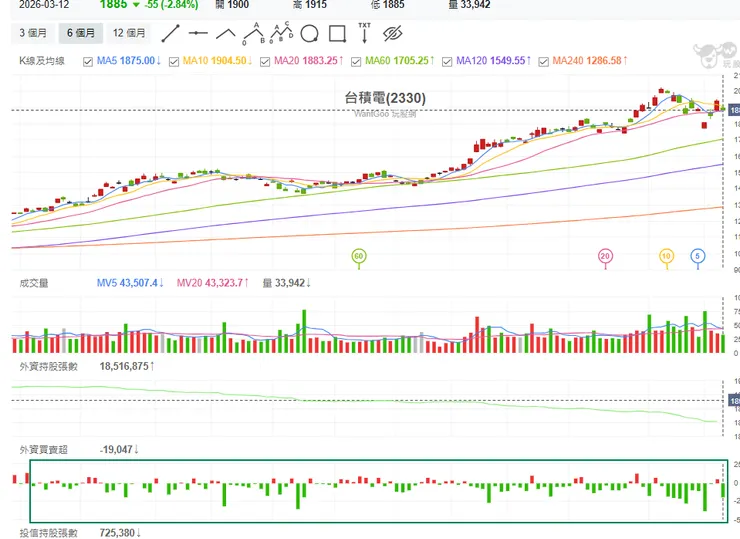Select the A-B-0 wave drawing tool
740x539 pixels.
coord(254,34)
